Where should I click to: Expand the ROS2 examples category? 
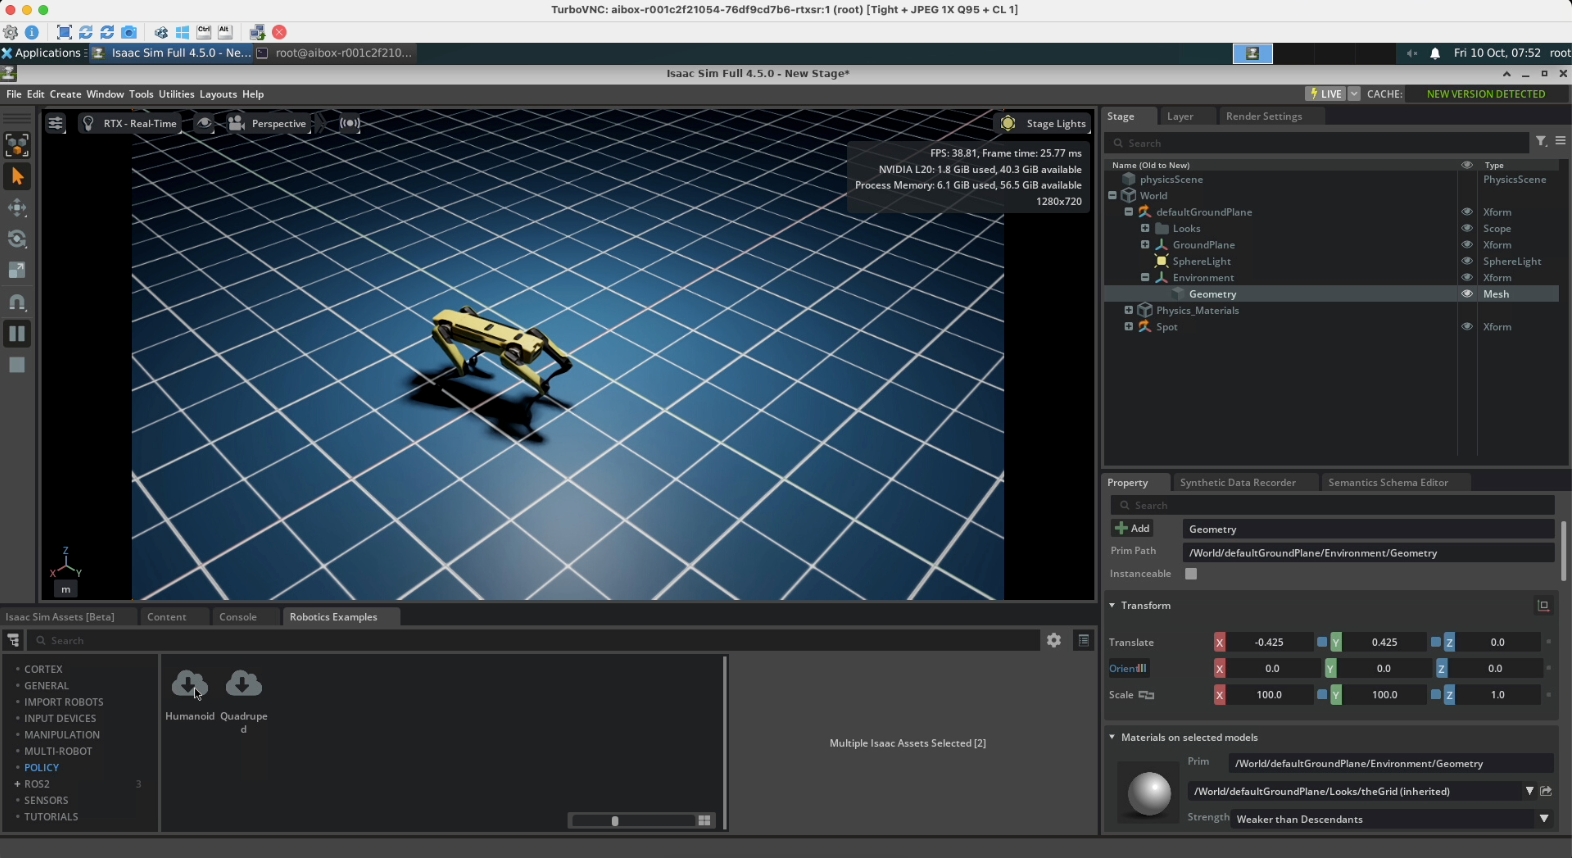point(17,784)
